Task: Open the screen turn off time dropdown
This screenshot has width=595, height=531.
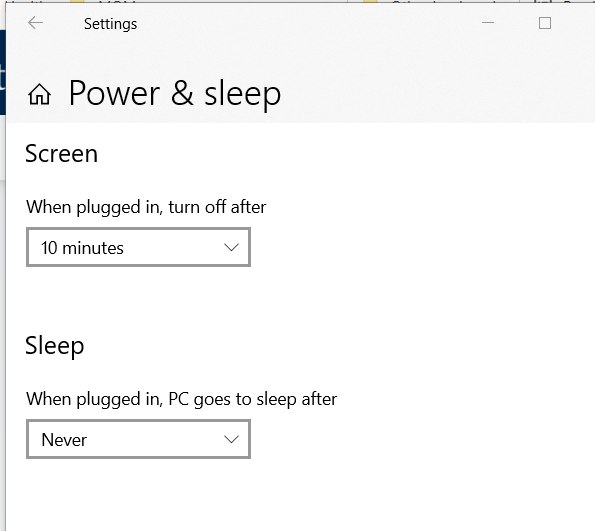Action: 139,247
